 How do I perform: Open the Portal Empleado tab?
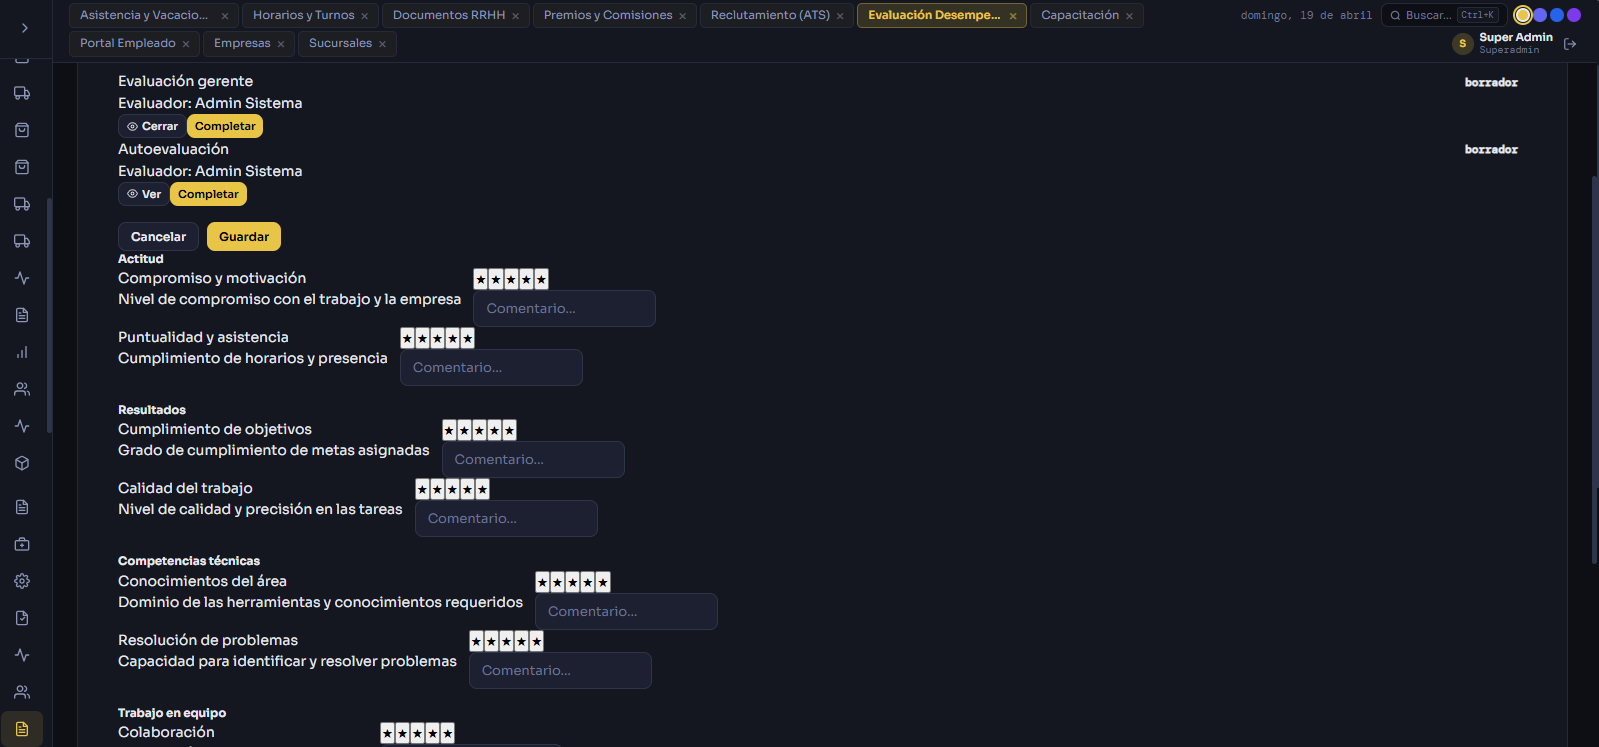point(127,43)
